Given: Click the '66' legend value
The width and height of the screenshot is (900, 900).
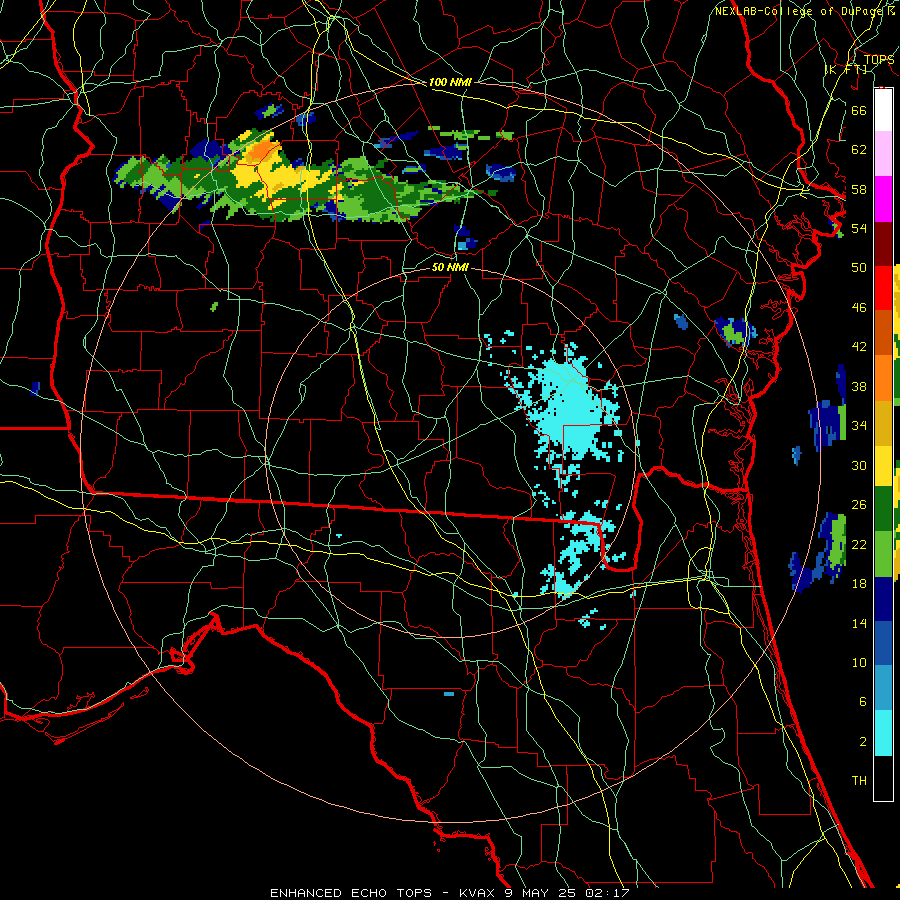Looking at the screenshot, I should pyautogui.click(x=859, y=110).
